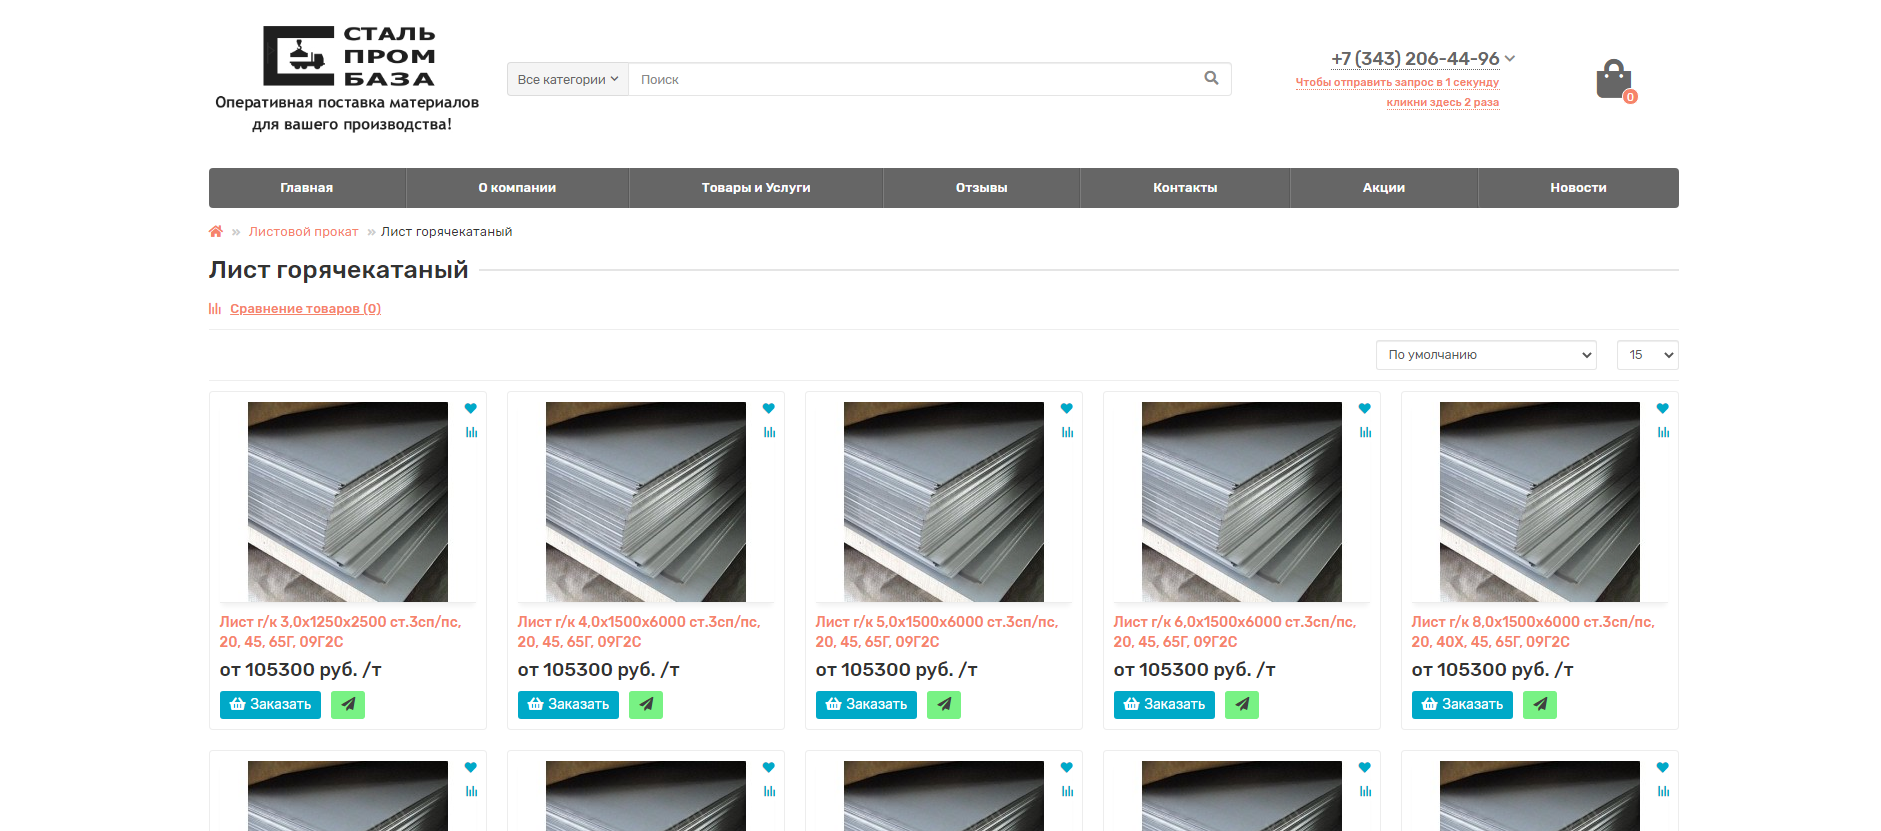Order Лист г/к 4,0х1500х6000 with Заказать
Screen dimensions: 1881x831
pyautogui.click(x=568, y=705)
